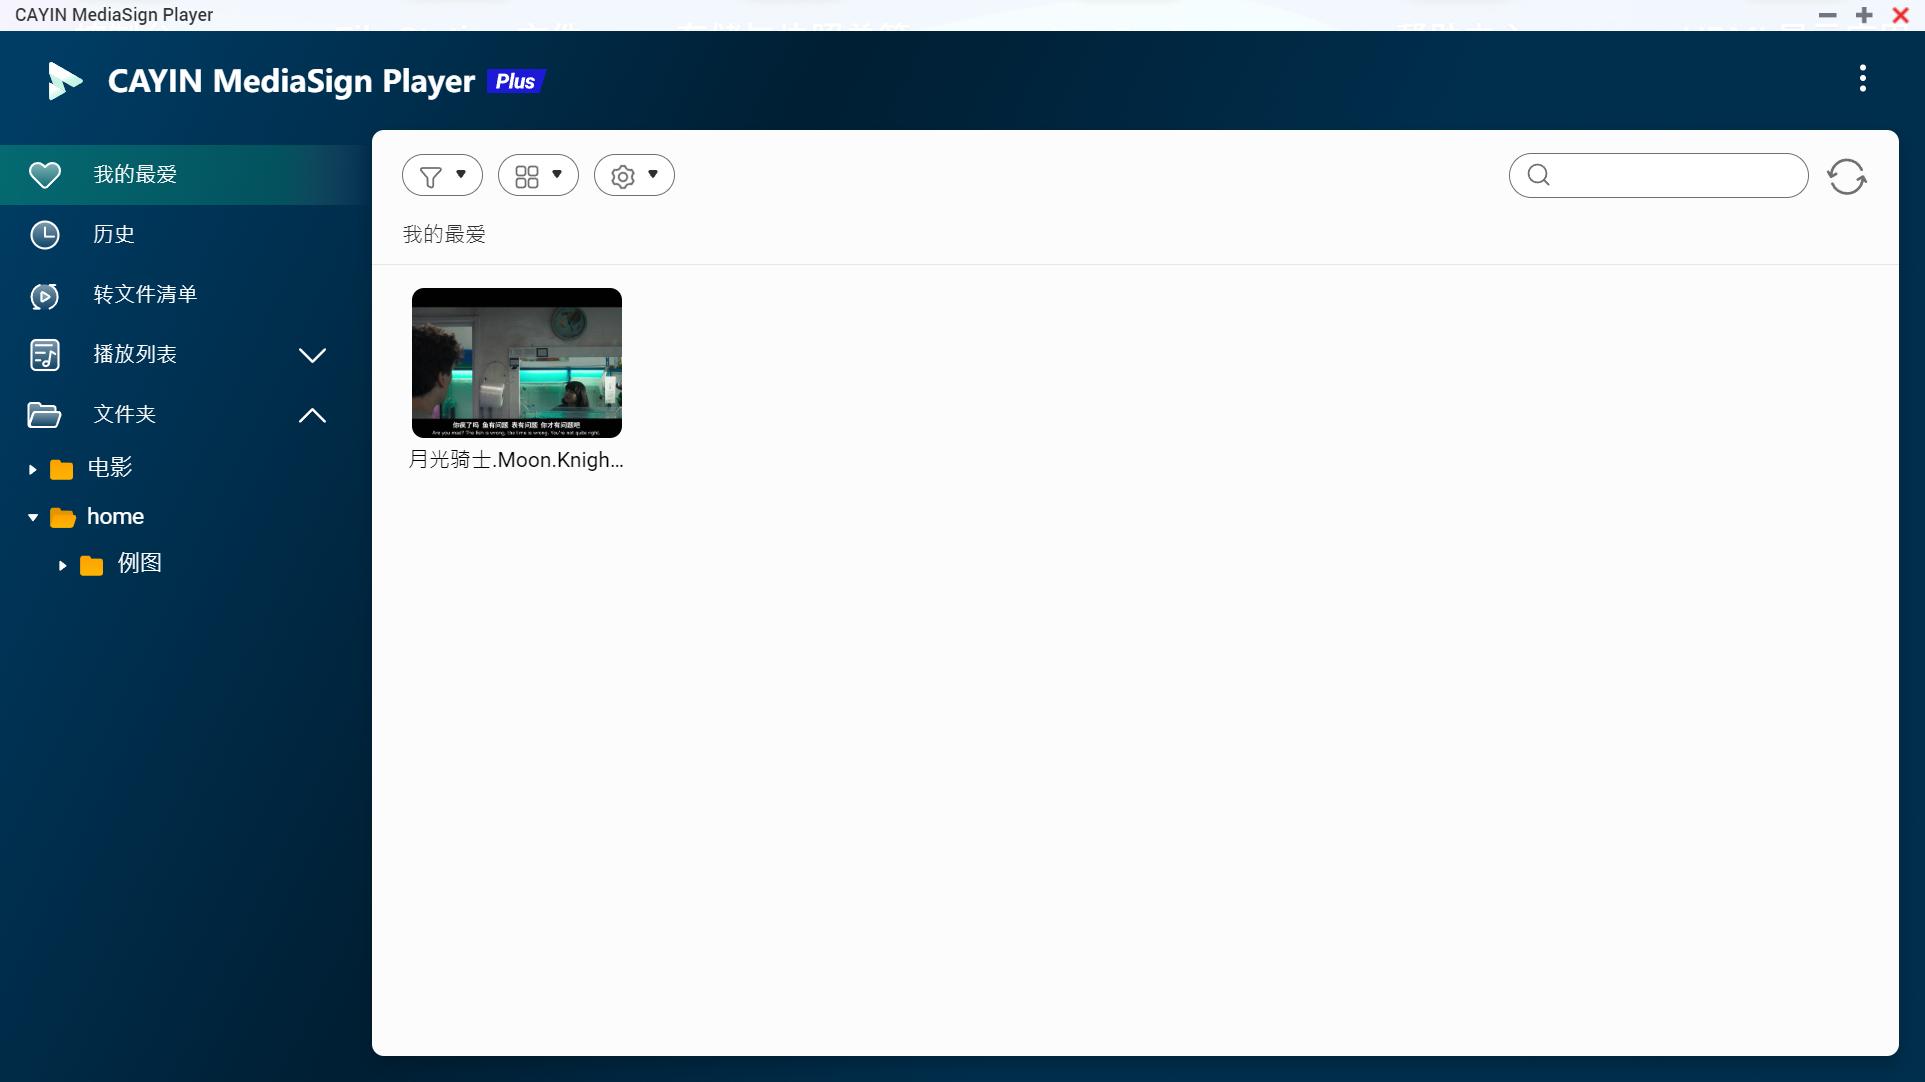Select the home folder
Screen dimensions: 1925x1082
(x=115, y=517)
